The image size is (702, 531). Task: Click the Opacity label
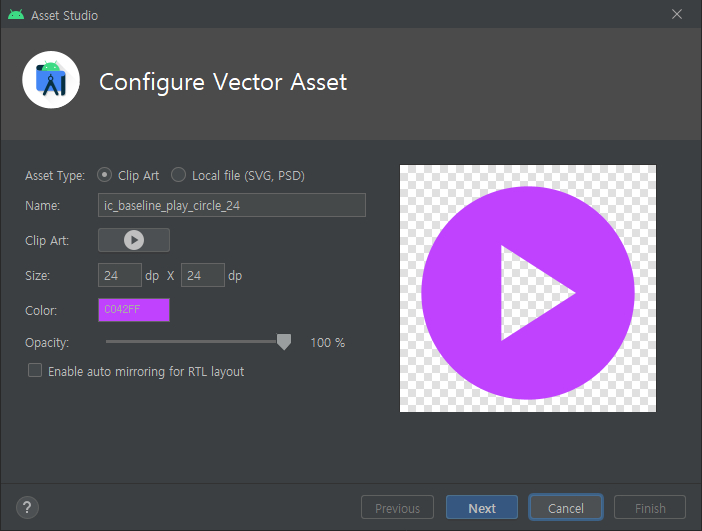coord(47,343)
